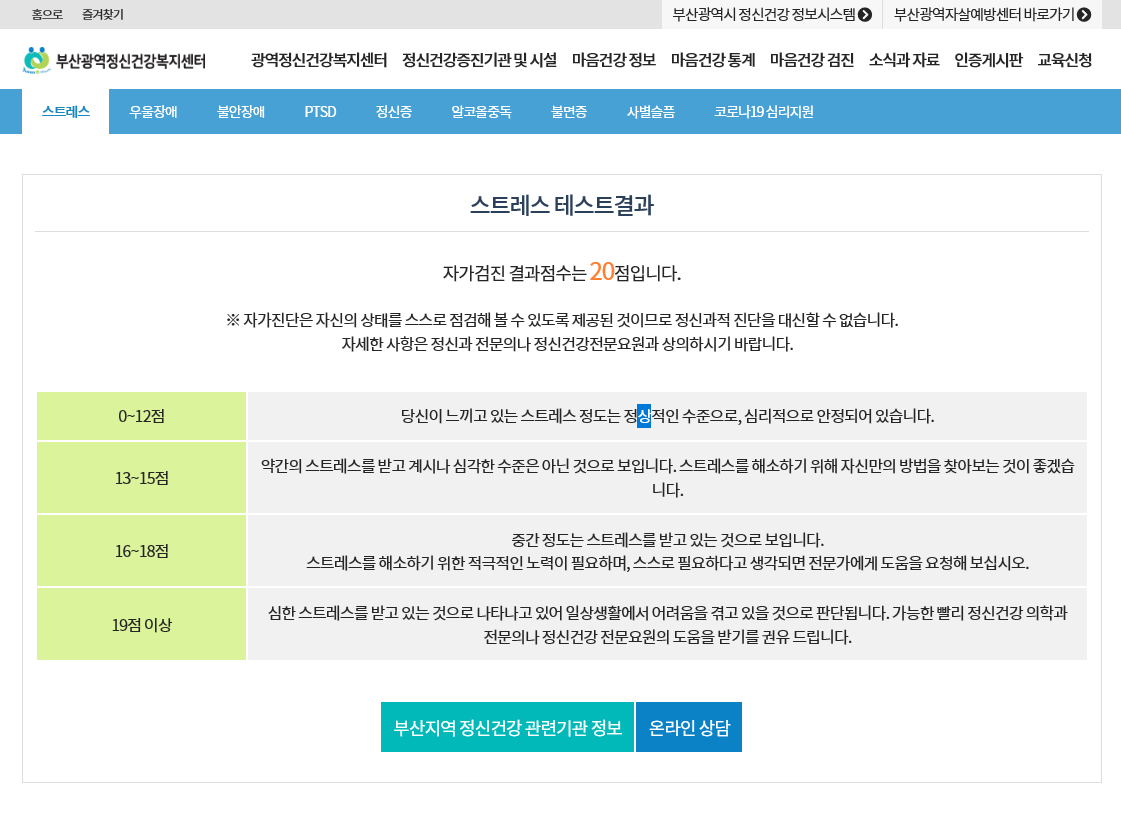Screen dimensions: 1121x819
Task: Click arrow icon beside 부산광역시 정신건강 정보시스템
Action: 865,15
